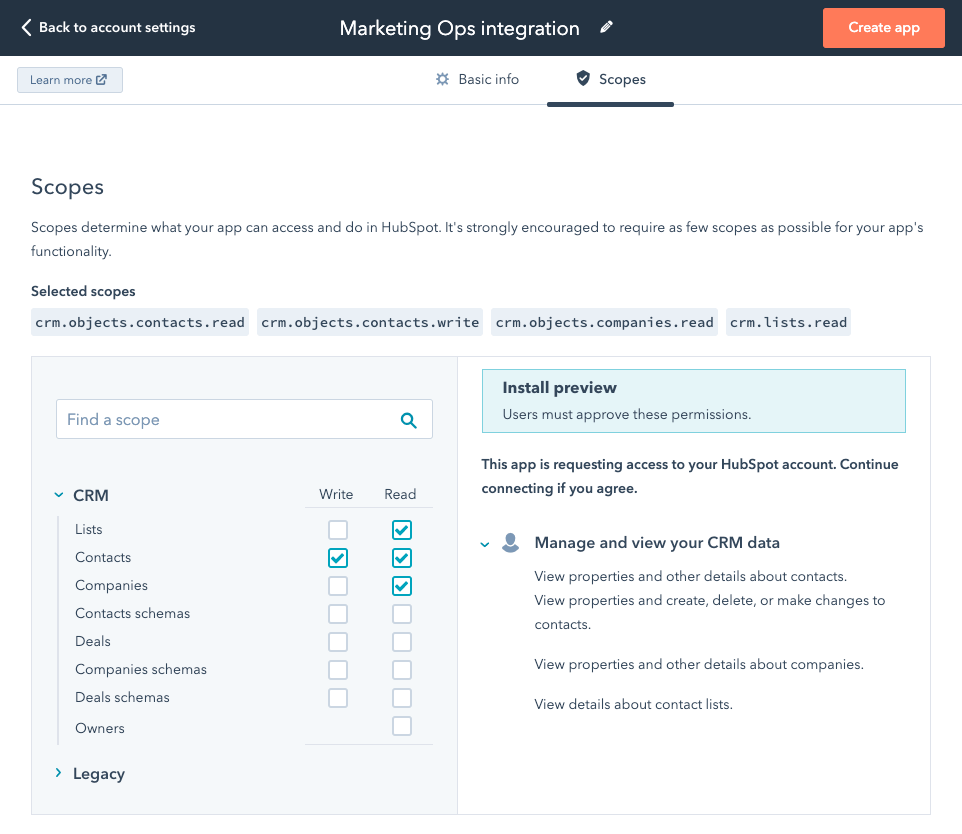Open the Learn more link
Viewport: 962px width, 834px height.
(x=69, y=79)
